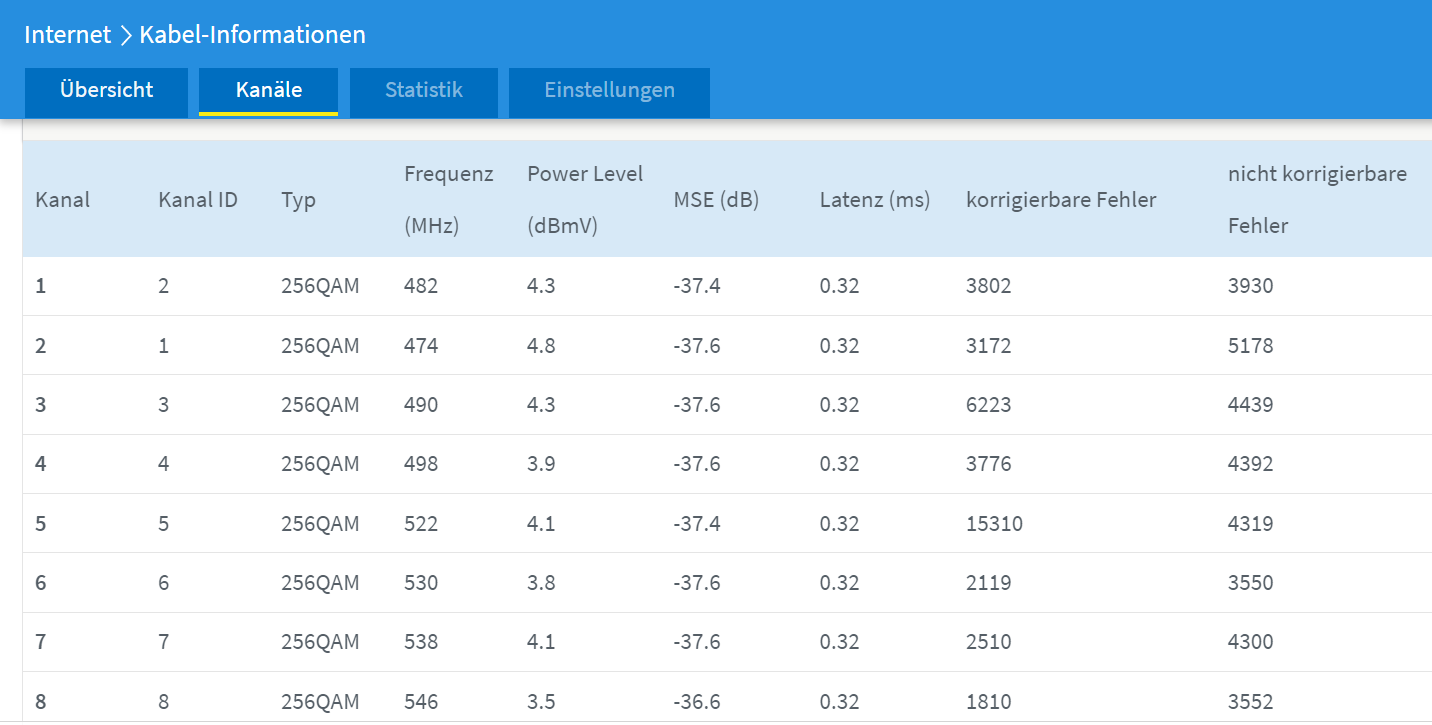Click uncorrectable errors value 5178
Viewport: 1432px width, 725px height.
coord(1251,346)
